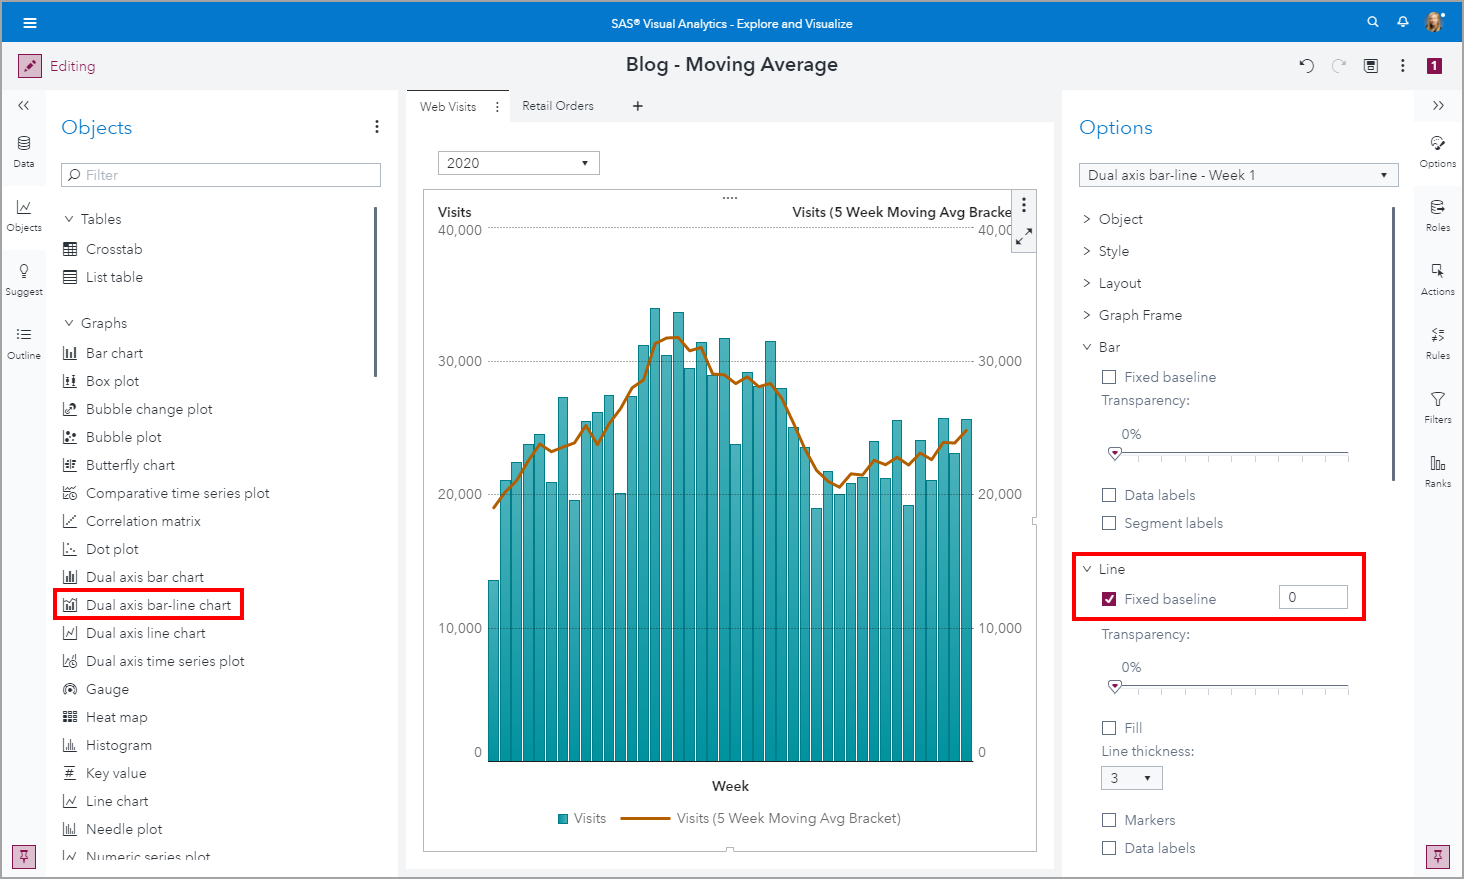Viewport: 1464px width, 879px height.
Task: Enable Bar Data labels checkbox
Action: (x=1109, y=495)
